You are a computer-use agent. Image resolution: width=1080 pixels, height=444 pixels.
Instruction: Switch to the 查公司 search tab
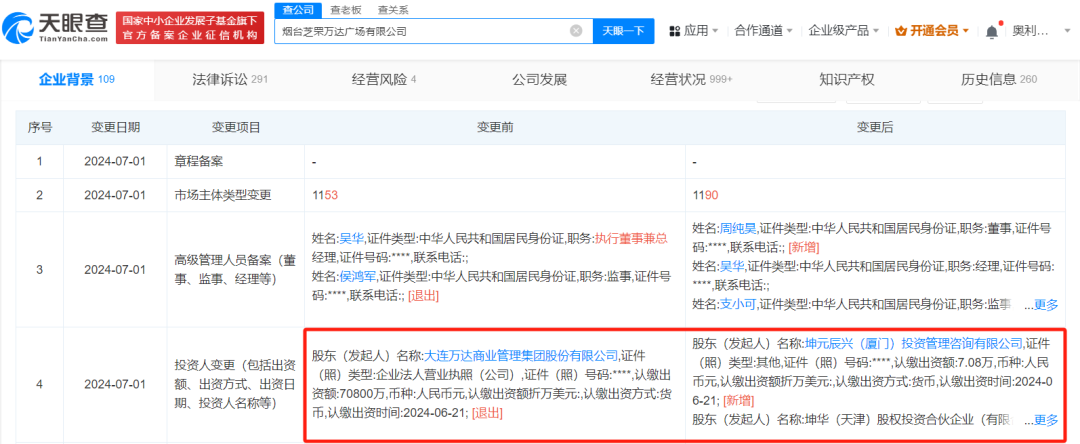298,10
